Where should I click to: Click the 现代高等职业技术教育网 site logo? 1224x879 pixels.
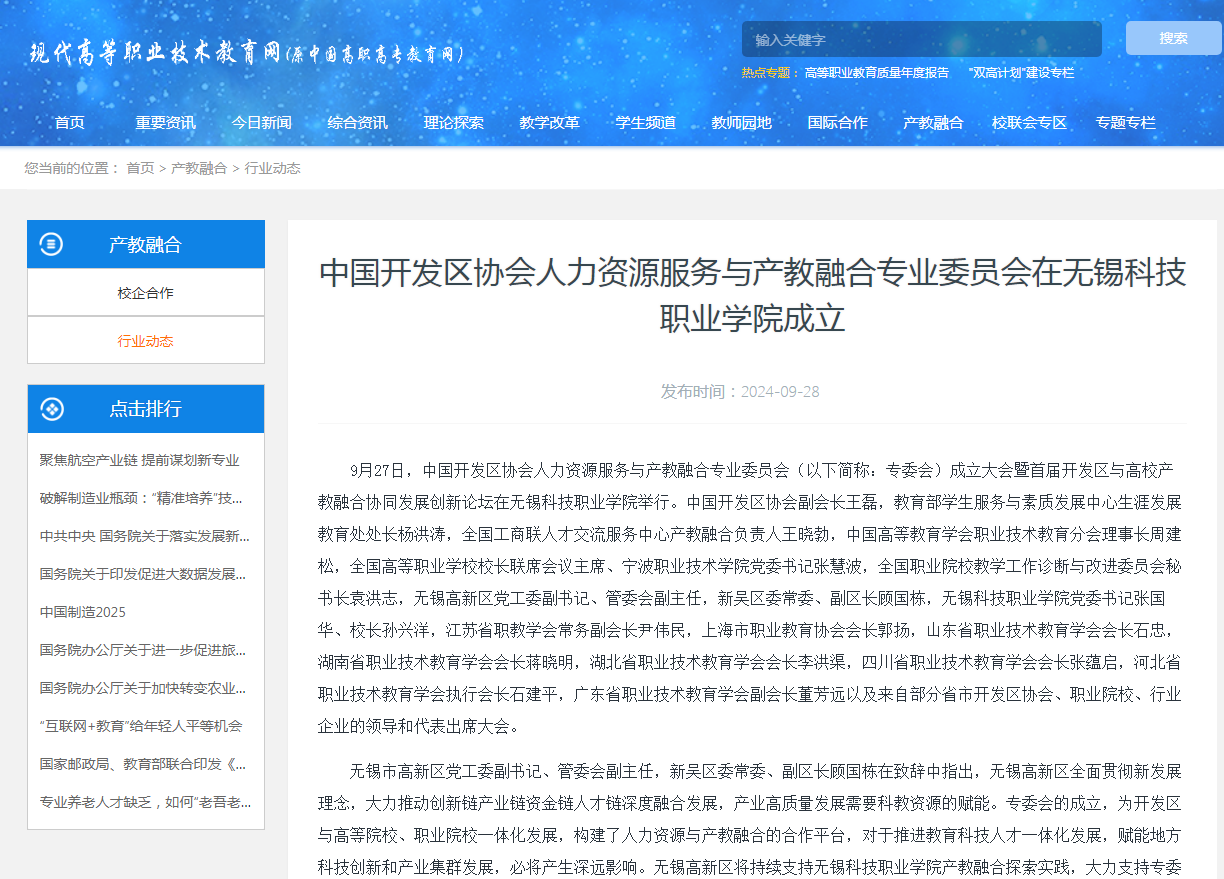(x=247, y=54)
